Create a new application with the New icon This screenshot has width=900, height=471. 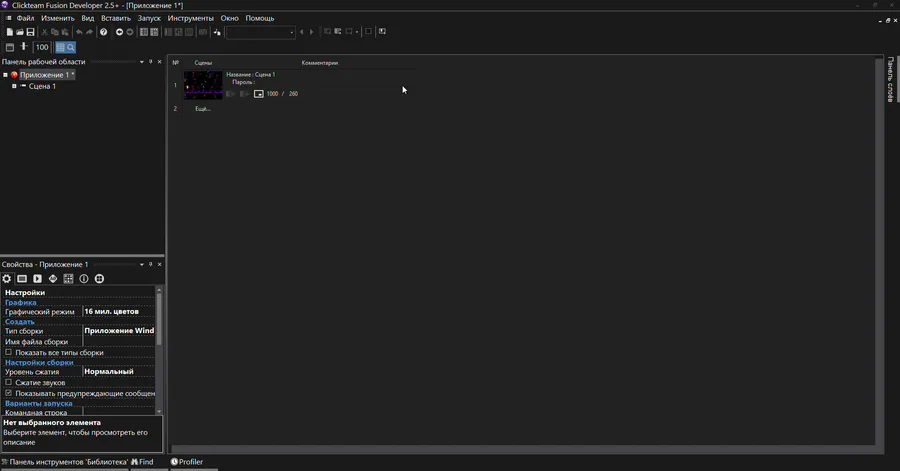click(10, 32)
